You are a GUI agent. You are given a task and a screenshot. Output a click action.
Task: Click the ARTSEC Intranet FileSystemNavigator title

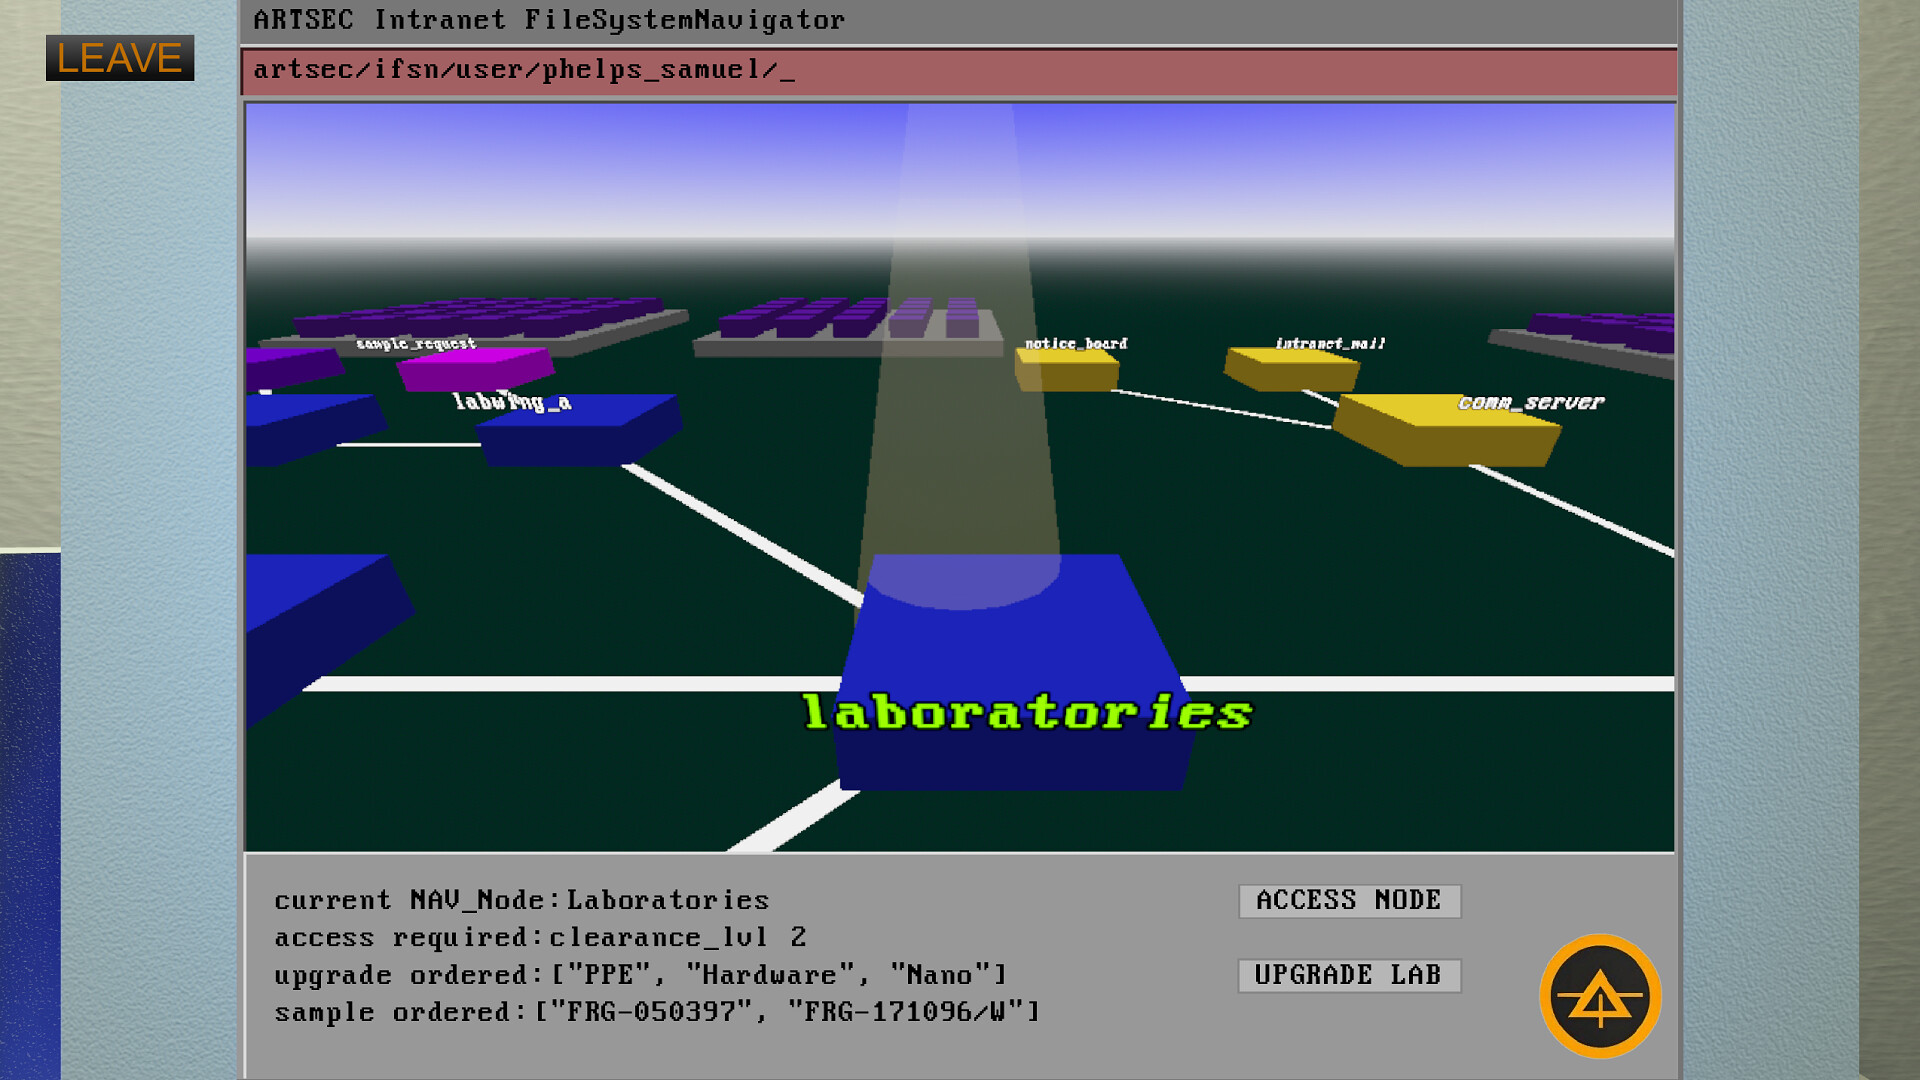point(549,20)
